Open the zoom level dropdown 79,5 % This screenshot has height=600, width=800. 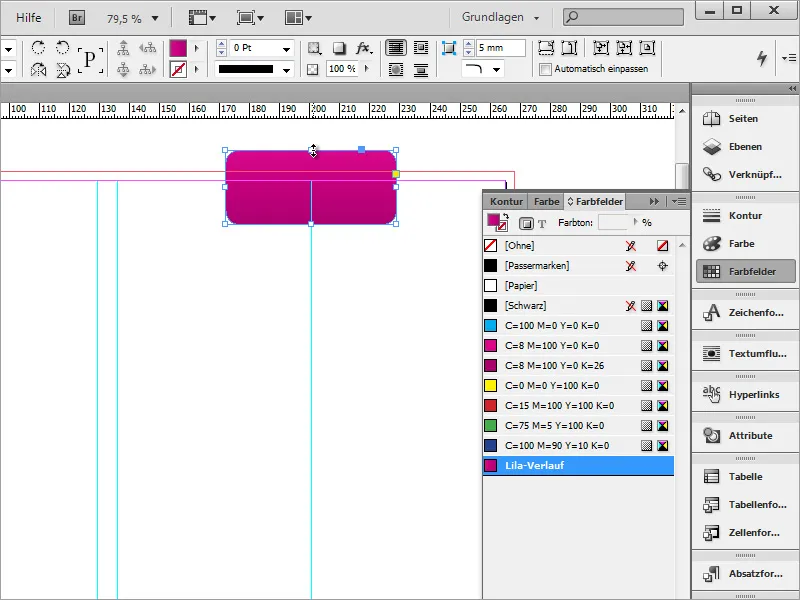(x=155, y=19)
